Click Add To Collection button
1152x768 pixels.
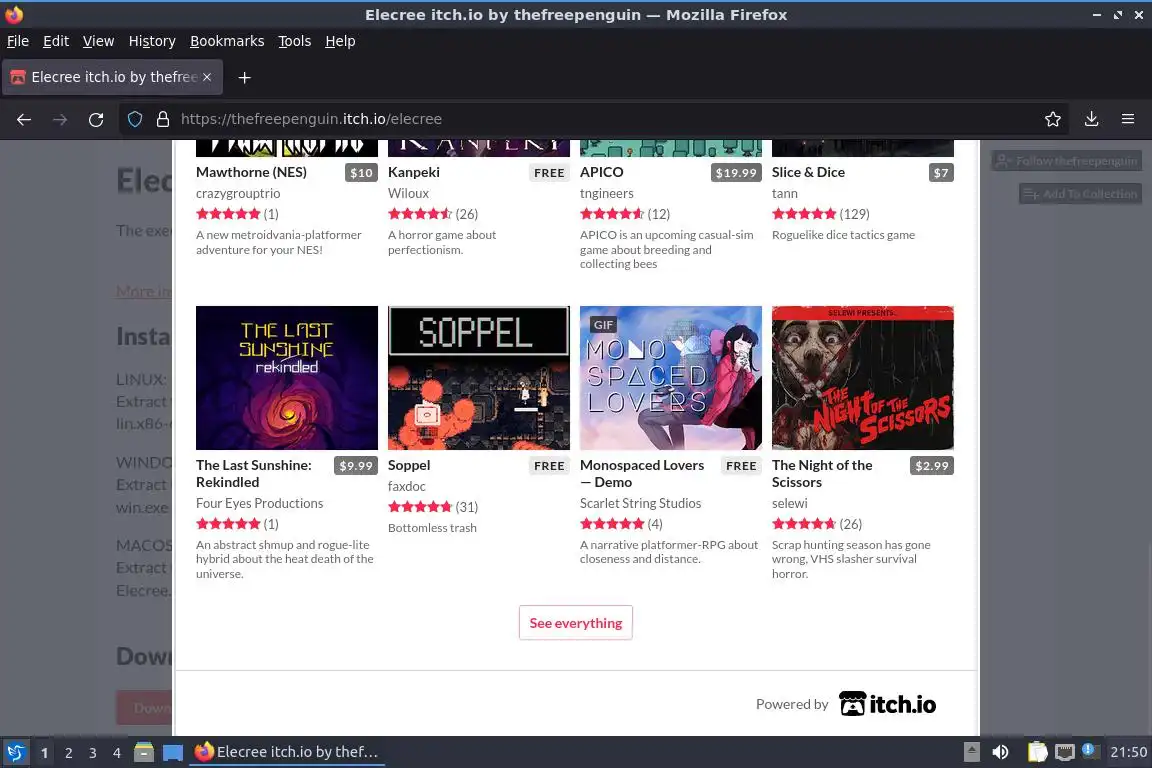click(x=1080, y=194)
